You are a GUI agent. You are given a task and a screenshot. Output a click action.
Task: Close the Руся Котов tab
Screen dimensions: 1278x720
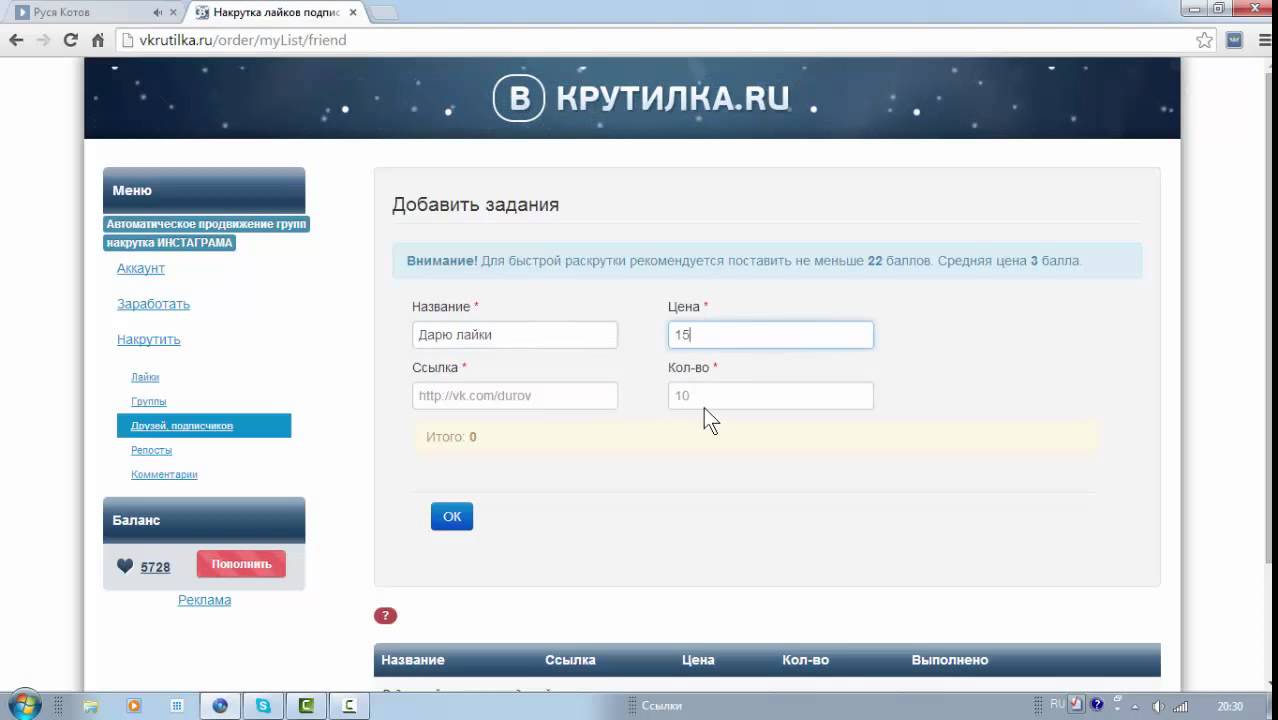[x=173, y=12]
